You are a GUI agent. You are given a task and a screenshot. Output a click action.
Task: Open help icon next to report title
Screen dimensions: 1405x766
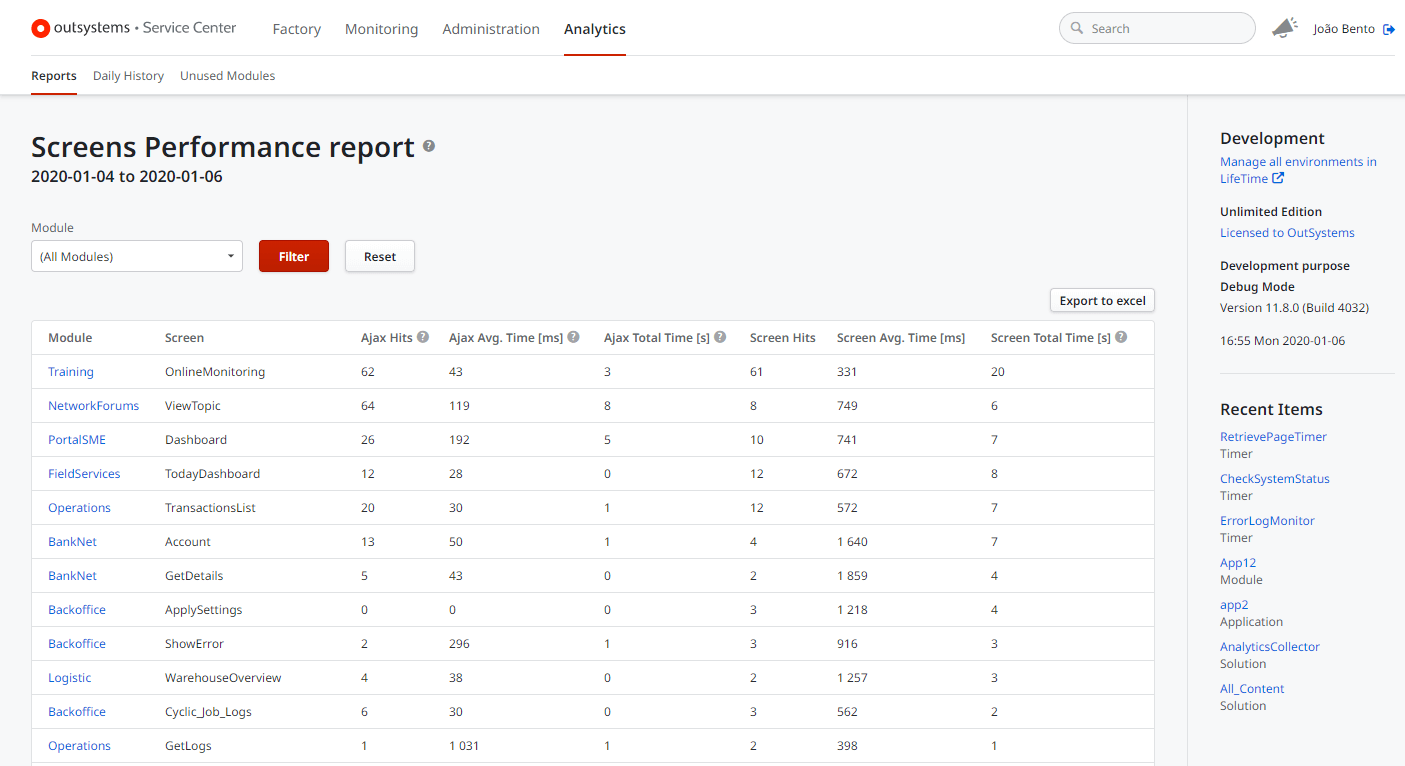(x=429, y=146)
